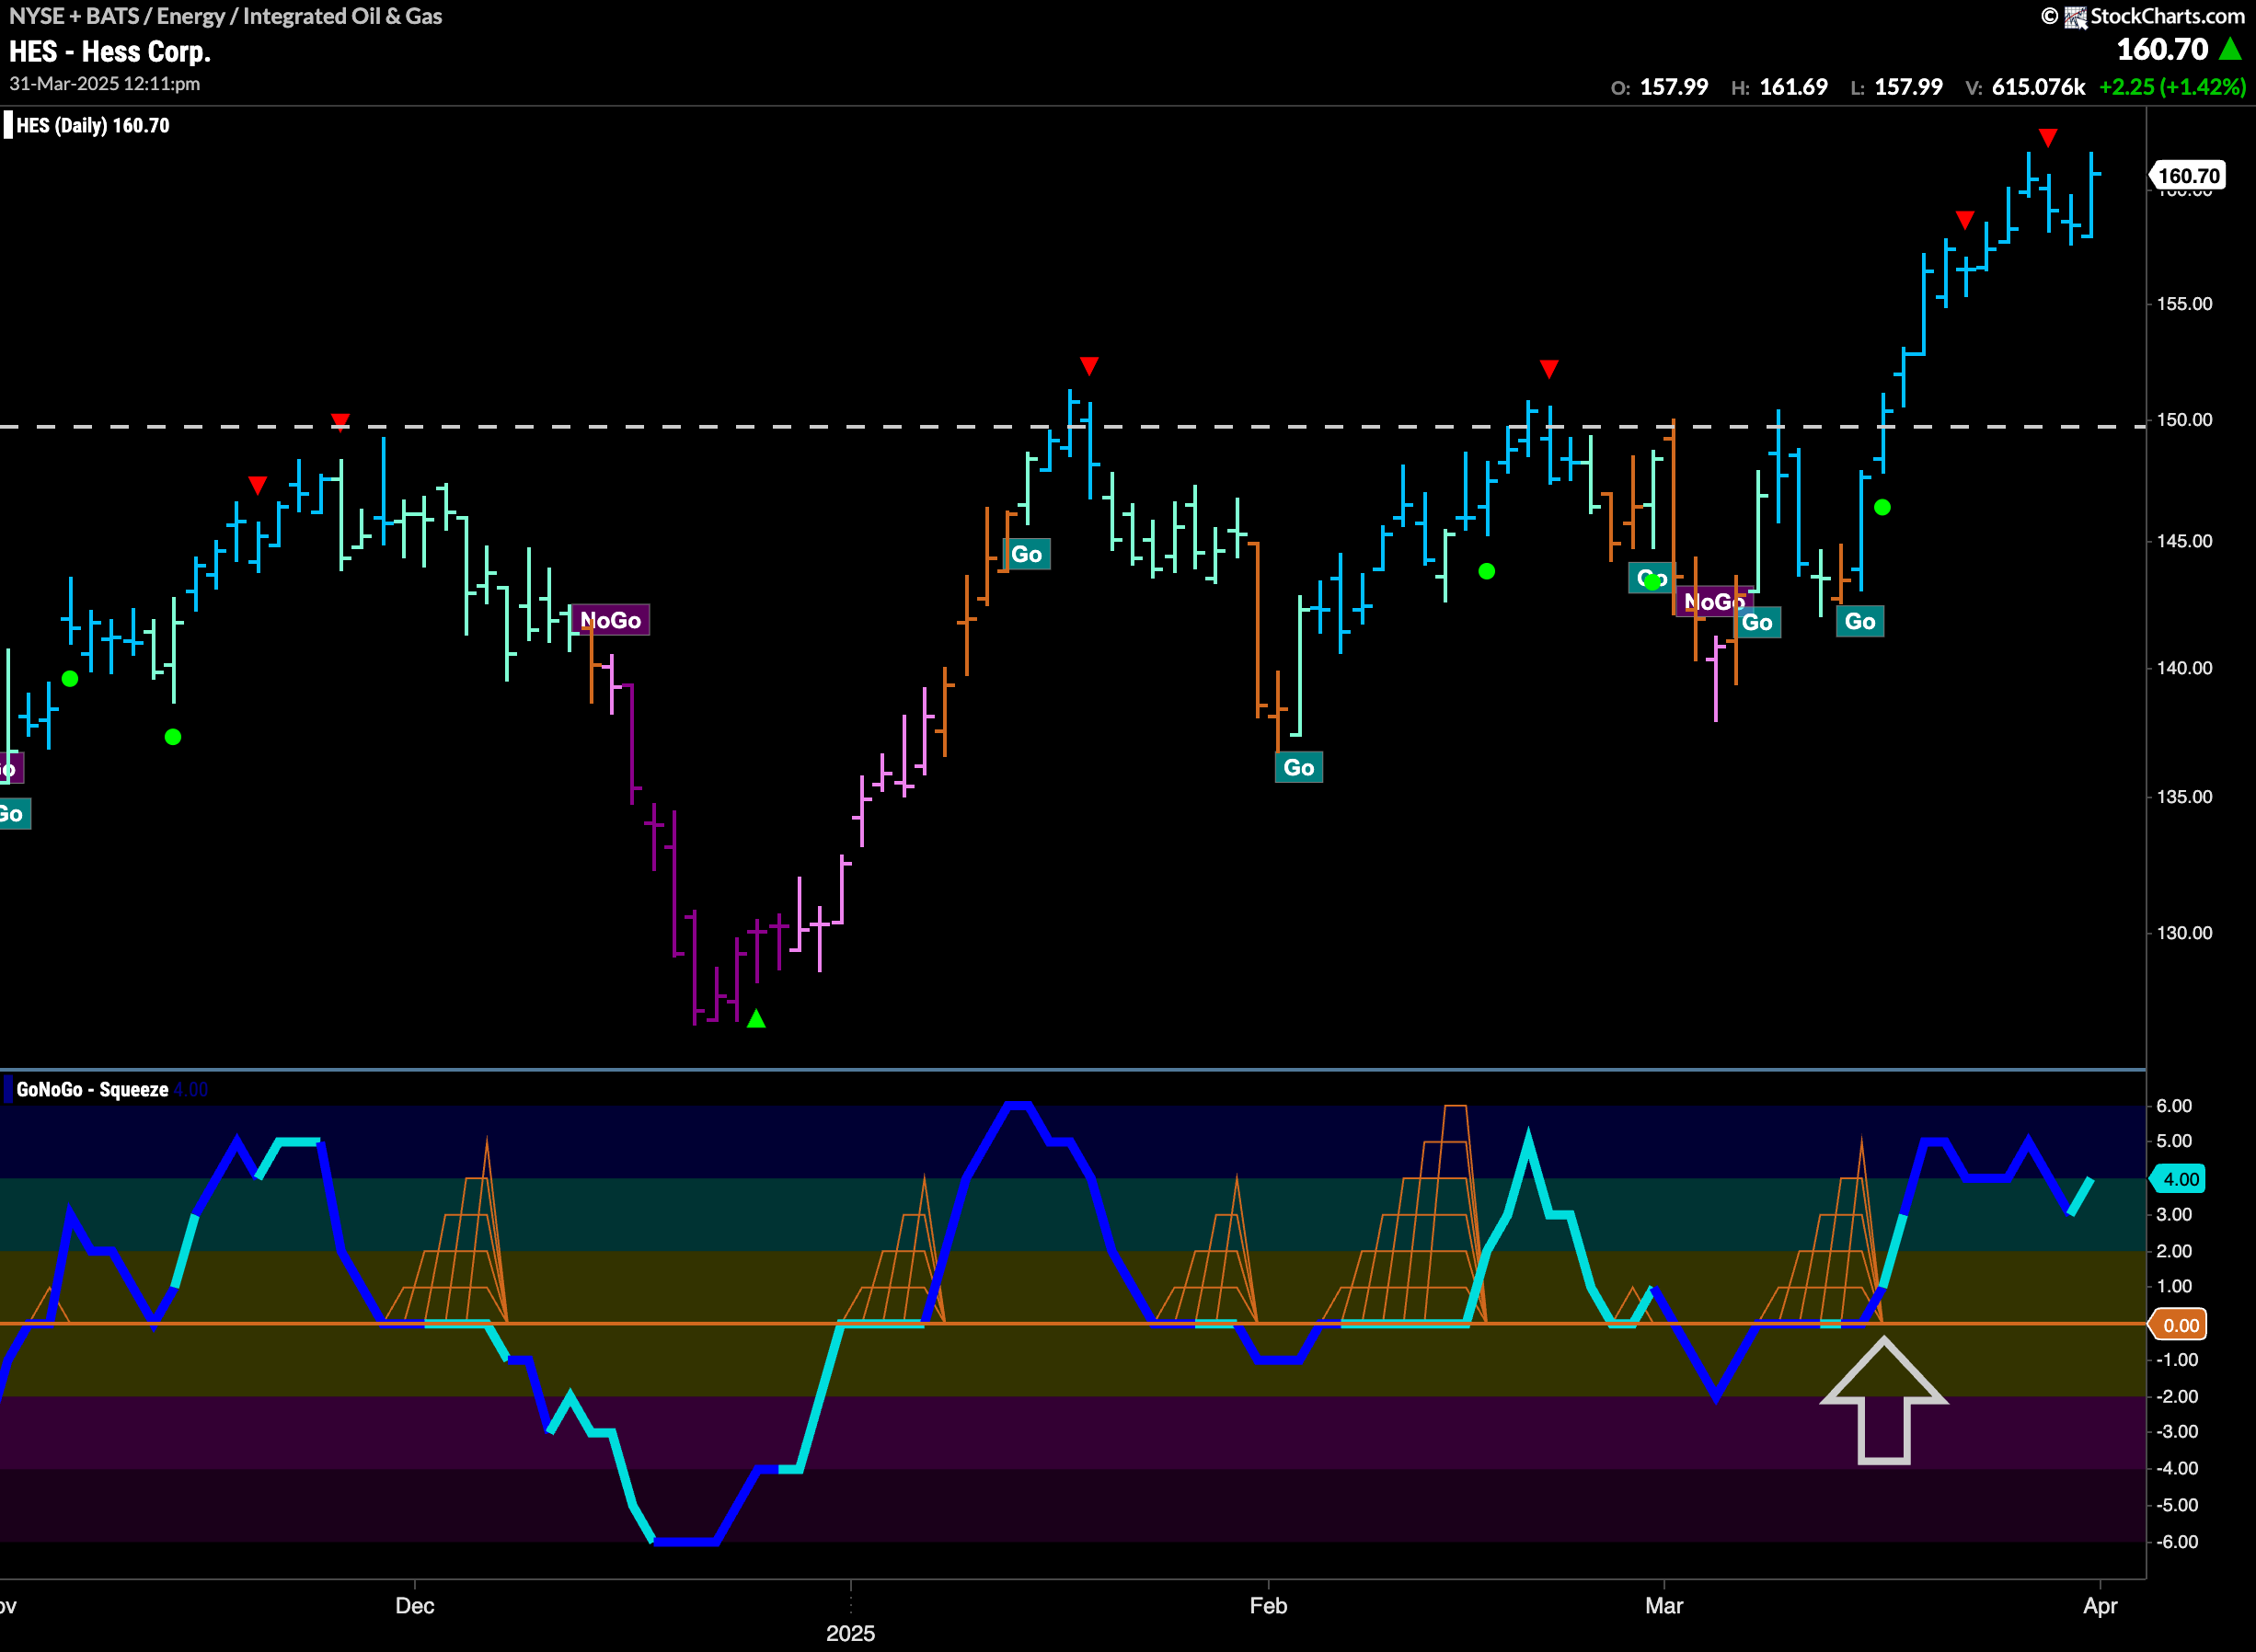This screenshot has width=2256, height=1652.
Task: Click the Apr date axis label
Action: 2100,1606
